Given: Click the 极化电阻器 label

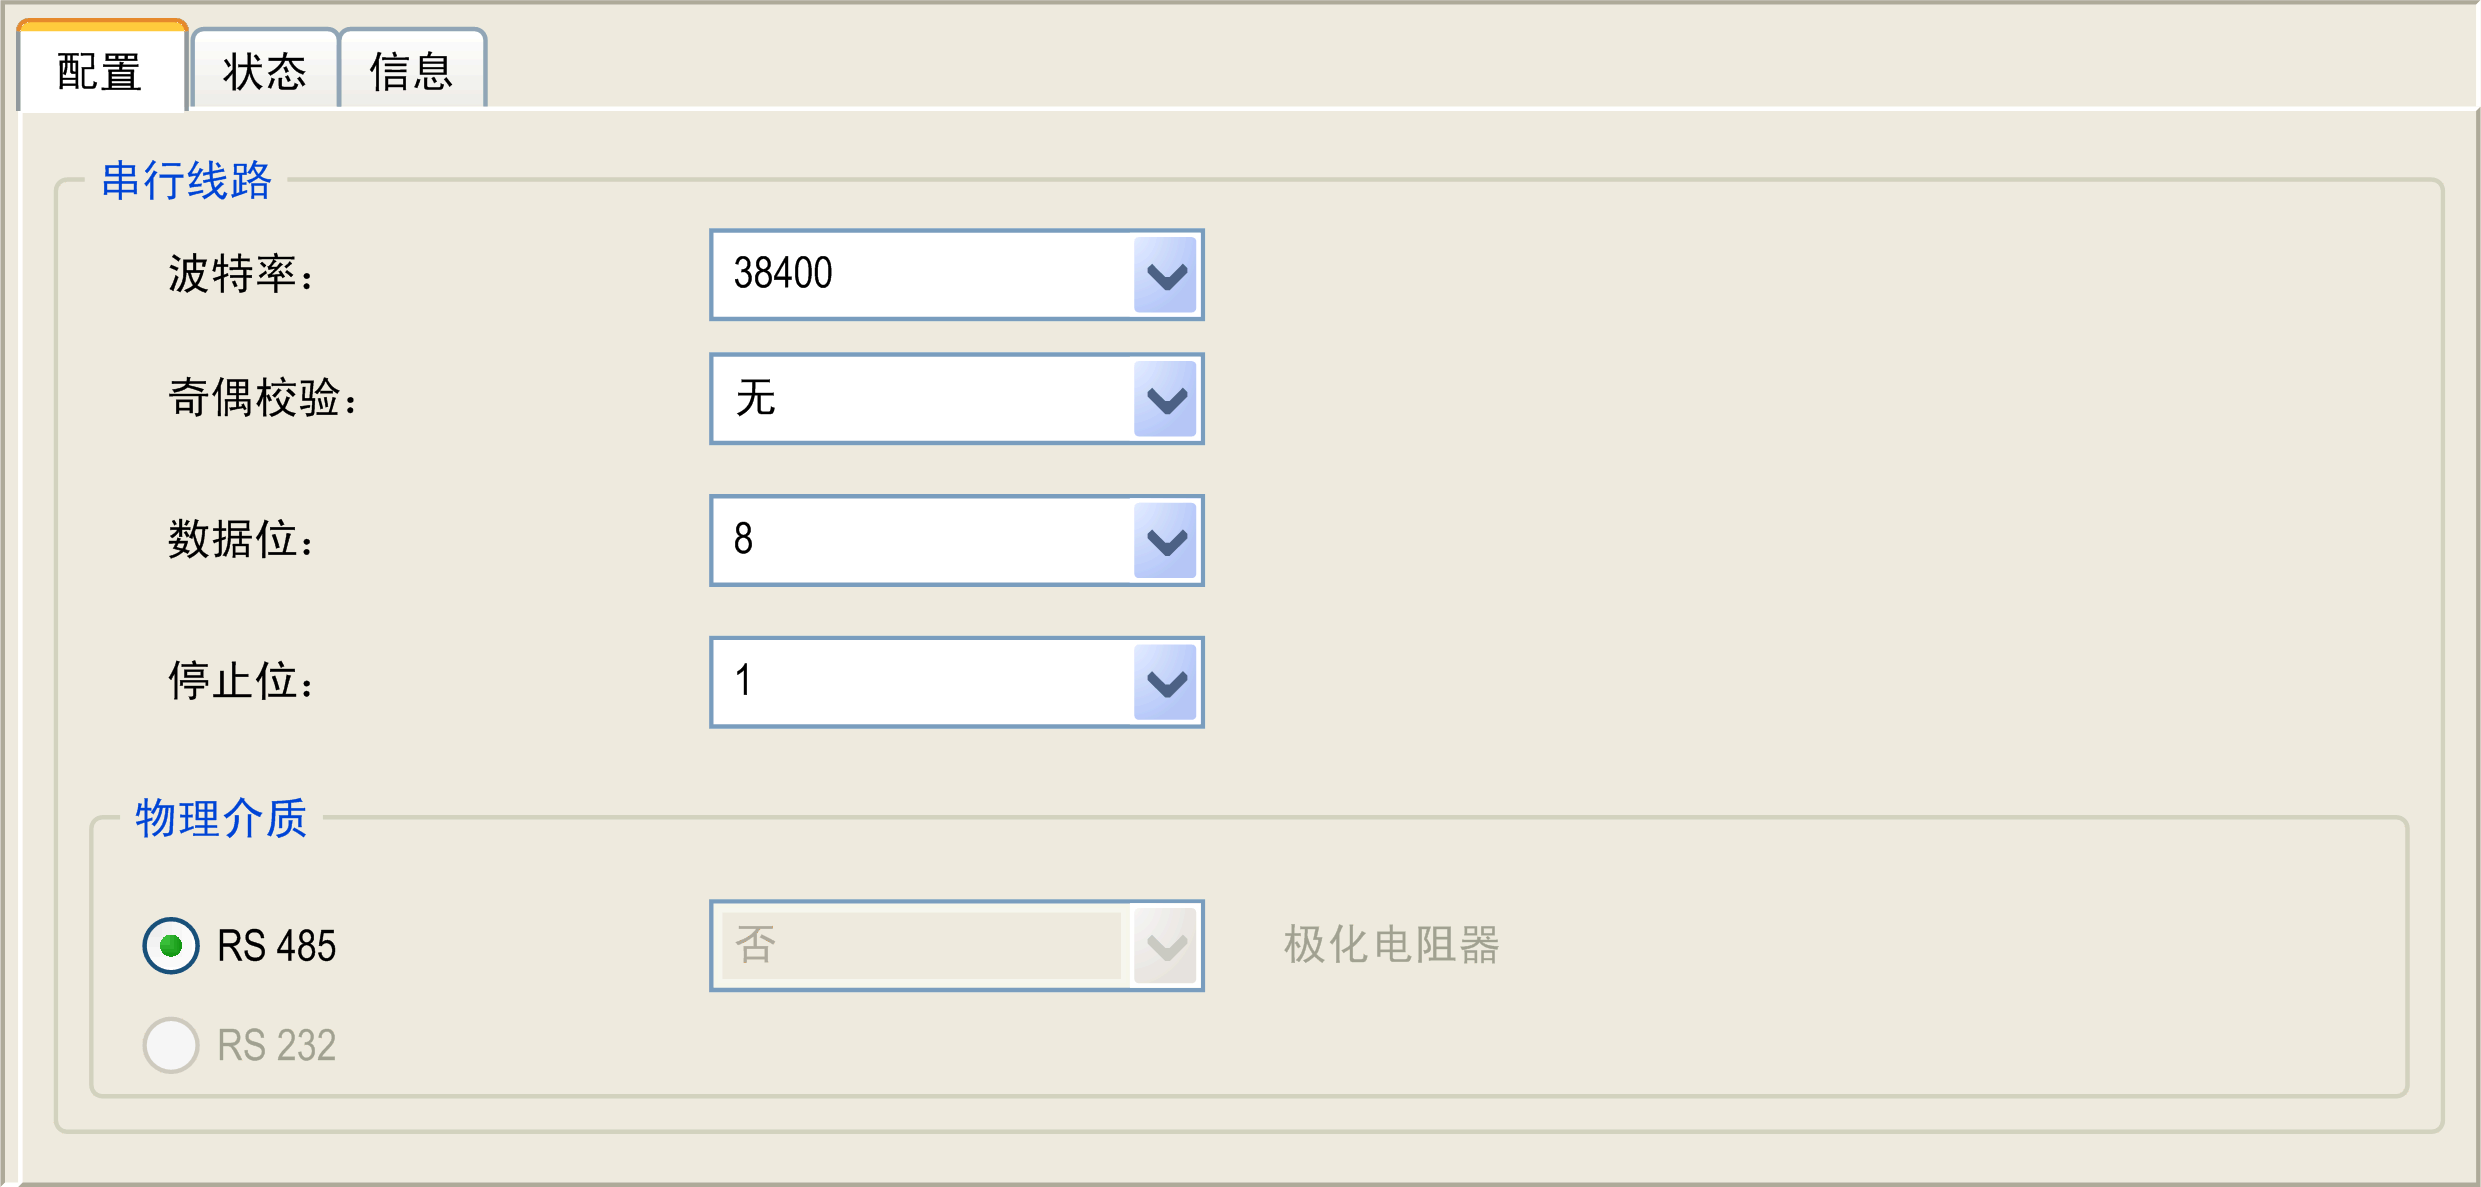Looking at the screenshot, I should [x=1391, y=945].
